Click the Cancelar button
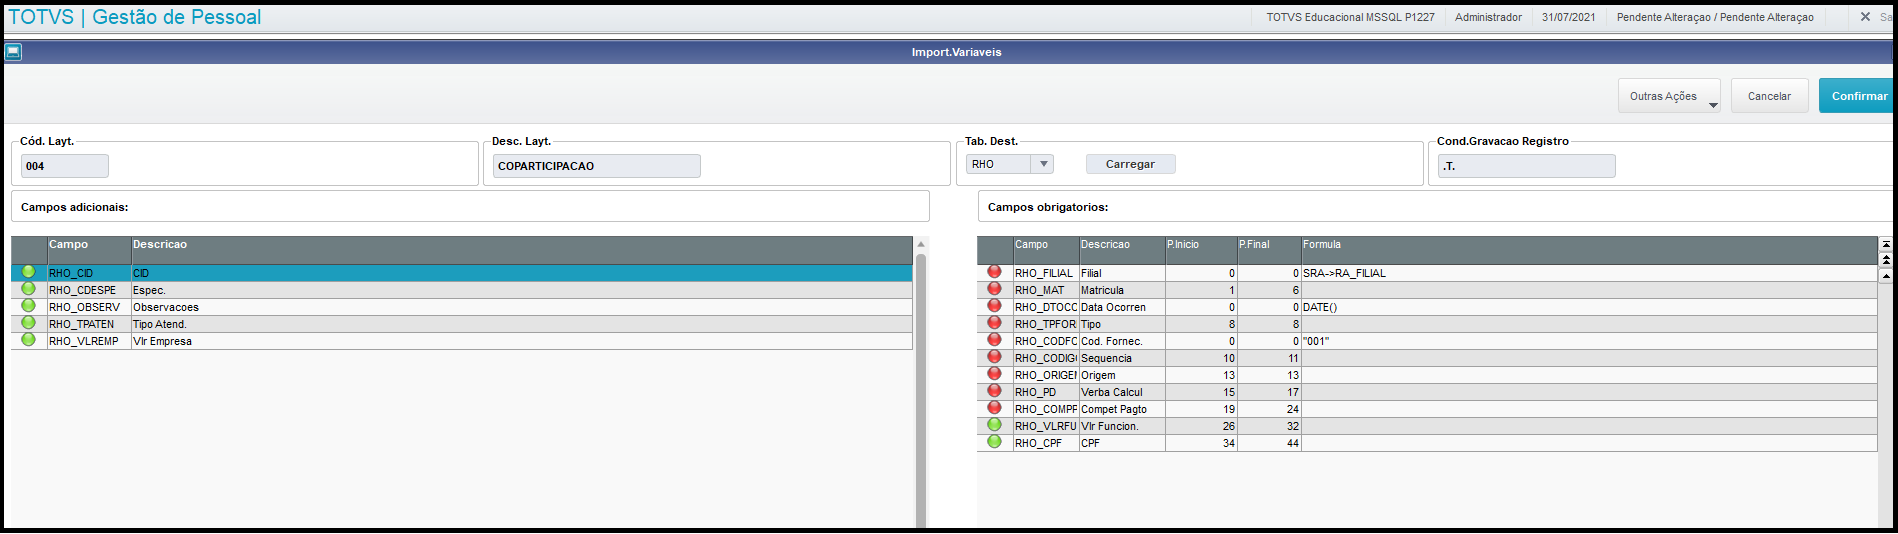 click(x=1769, y=96)
